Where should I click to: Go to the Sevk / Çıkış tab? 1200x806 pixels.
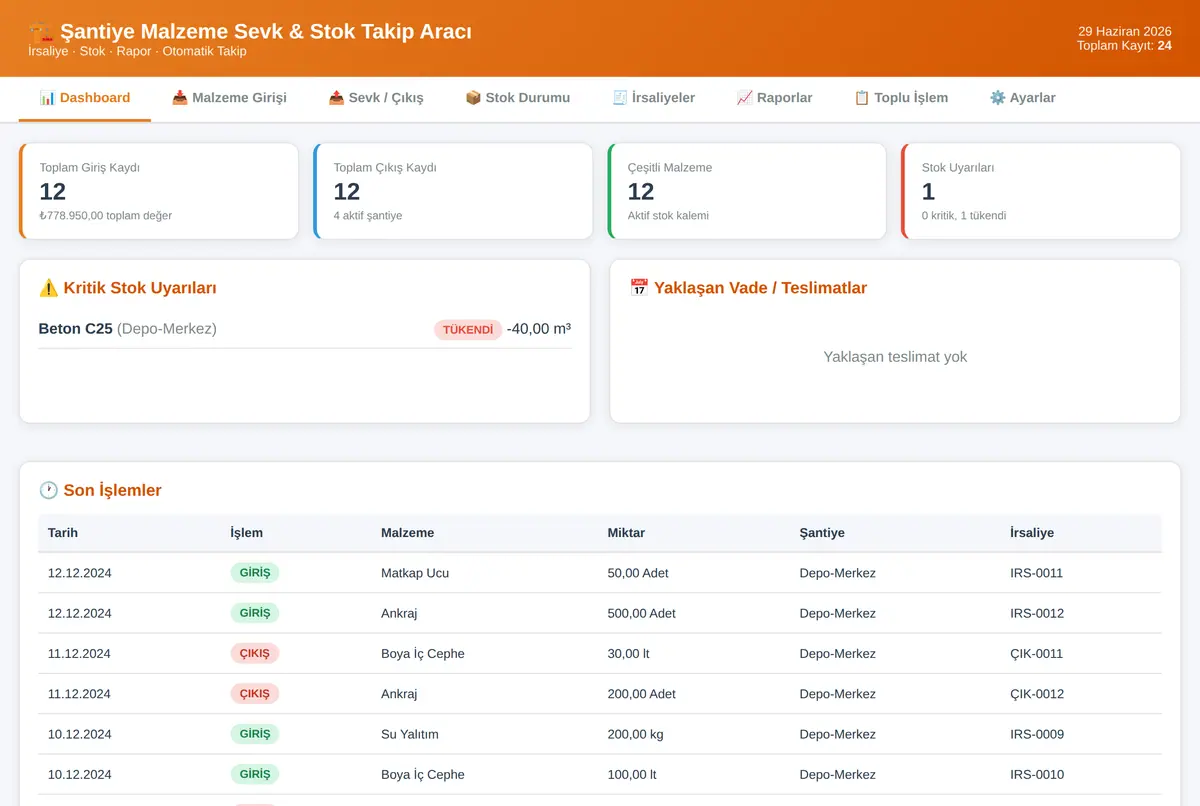coord(376,98)
